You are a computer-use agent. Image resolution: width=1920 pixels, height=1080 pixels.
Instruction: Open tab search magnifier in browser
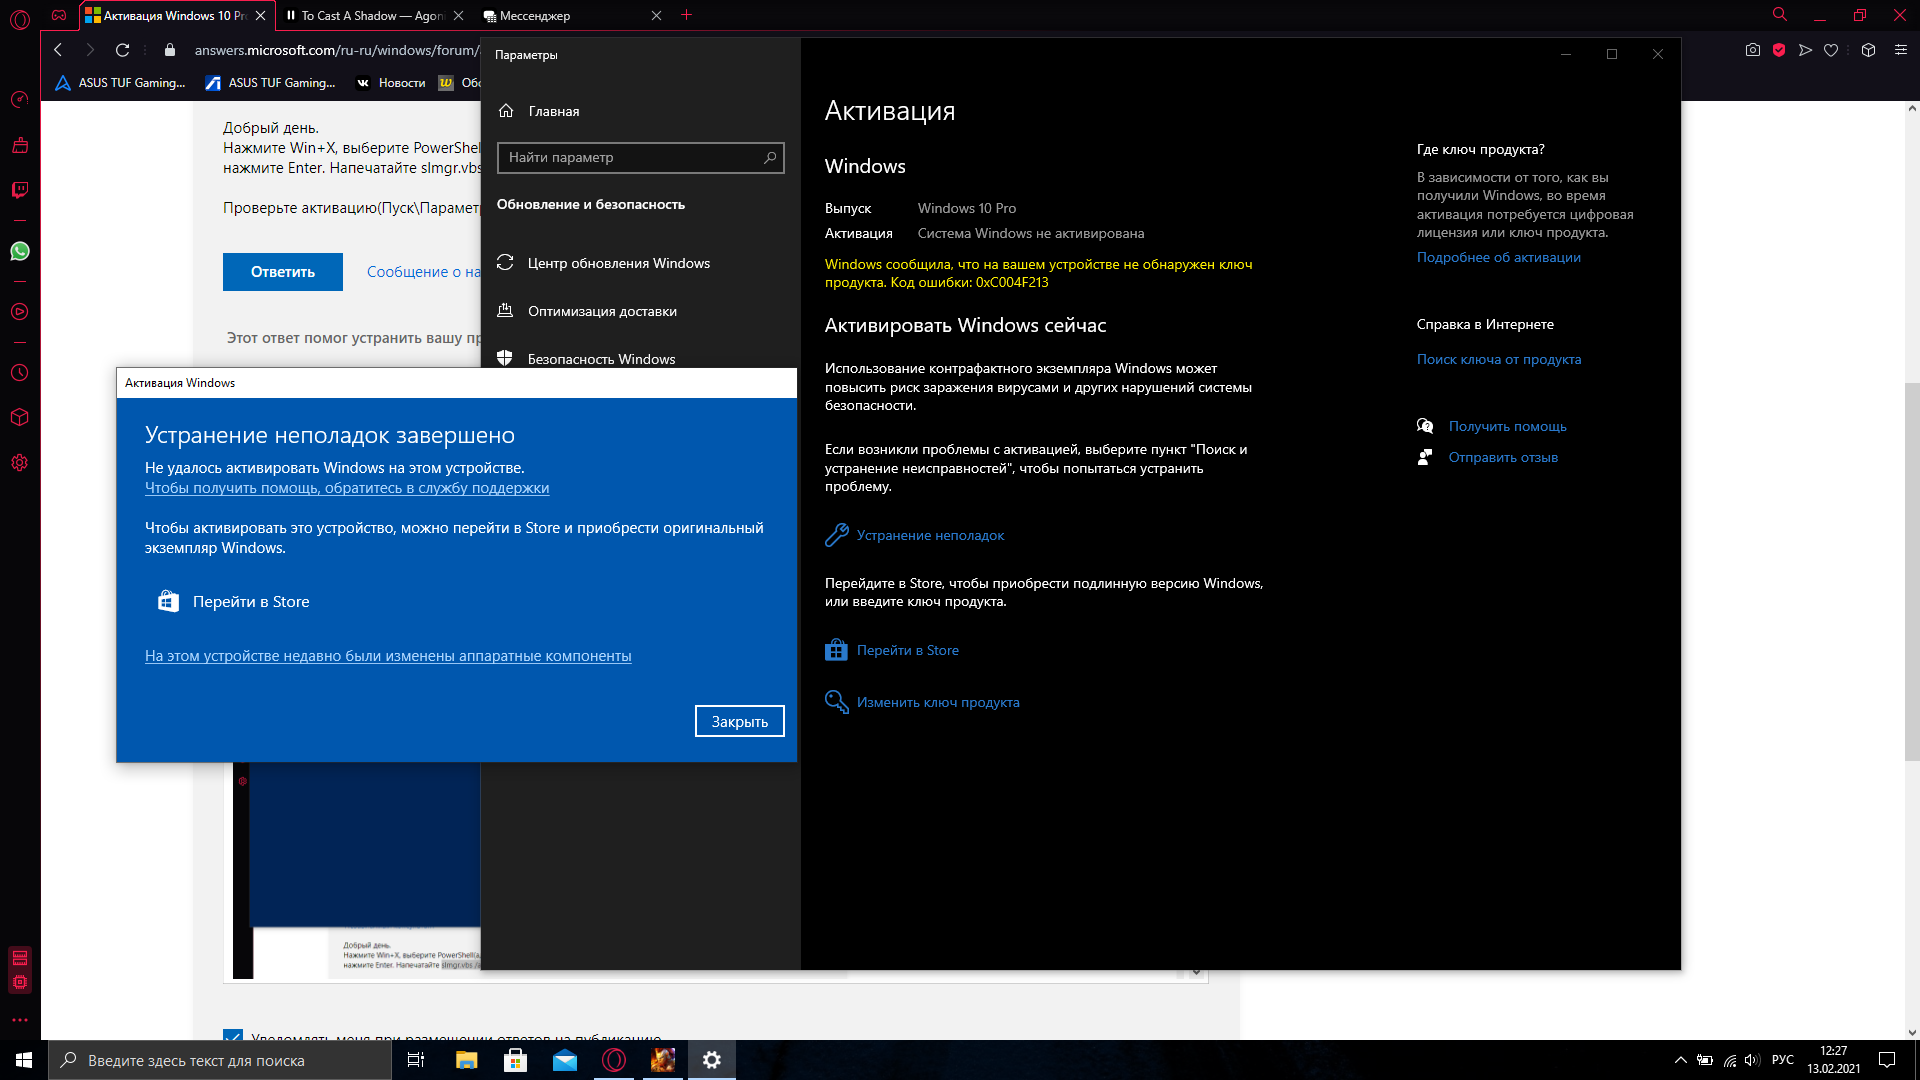click(x=1780, y=15)
